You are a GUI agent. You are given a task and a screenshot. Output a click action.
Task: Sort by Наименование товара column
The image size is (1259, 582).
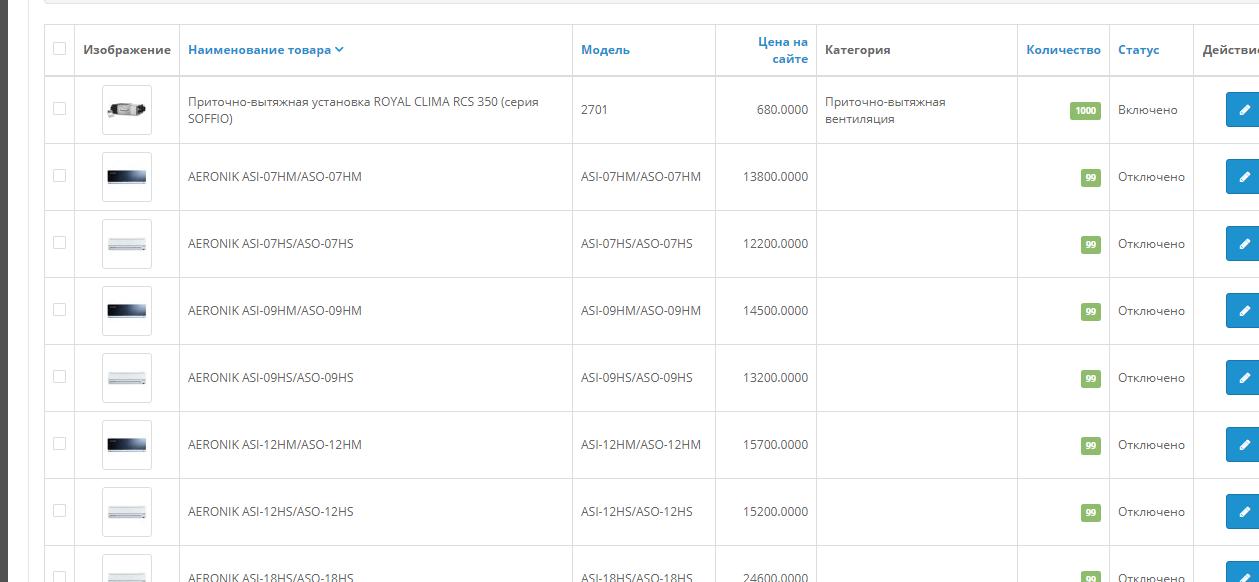[x=265, y=50]
